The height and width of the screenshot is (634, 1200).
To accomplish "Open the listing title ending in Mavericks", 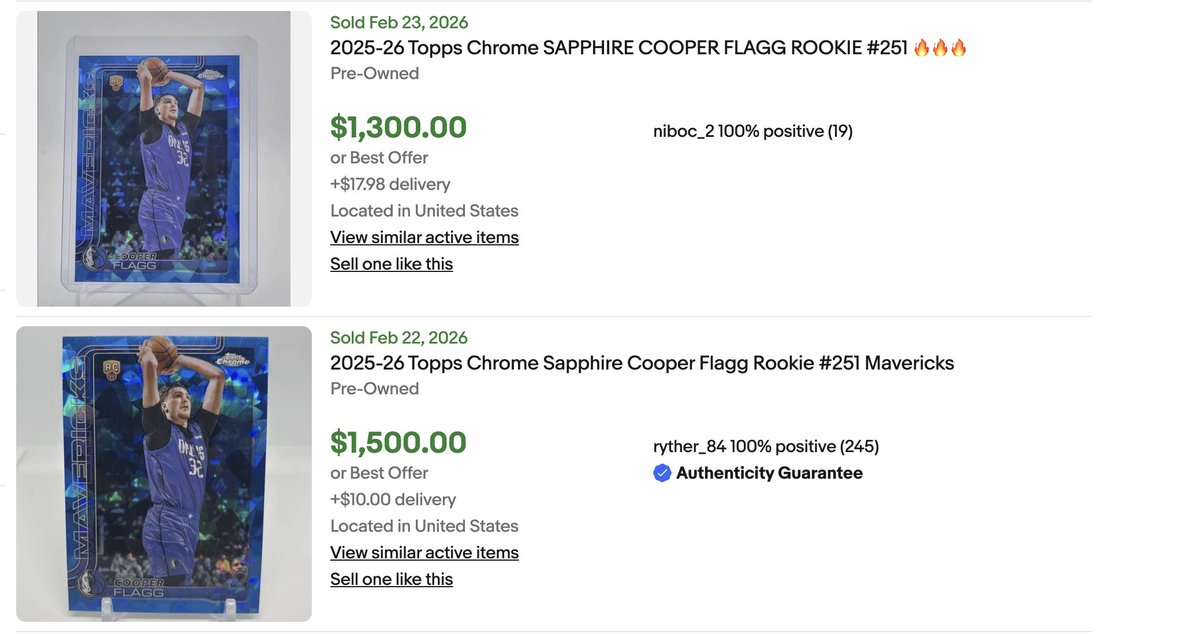I will (642, 363).
